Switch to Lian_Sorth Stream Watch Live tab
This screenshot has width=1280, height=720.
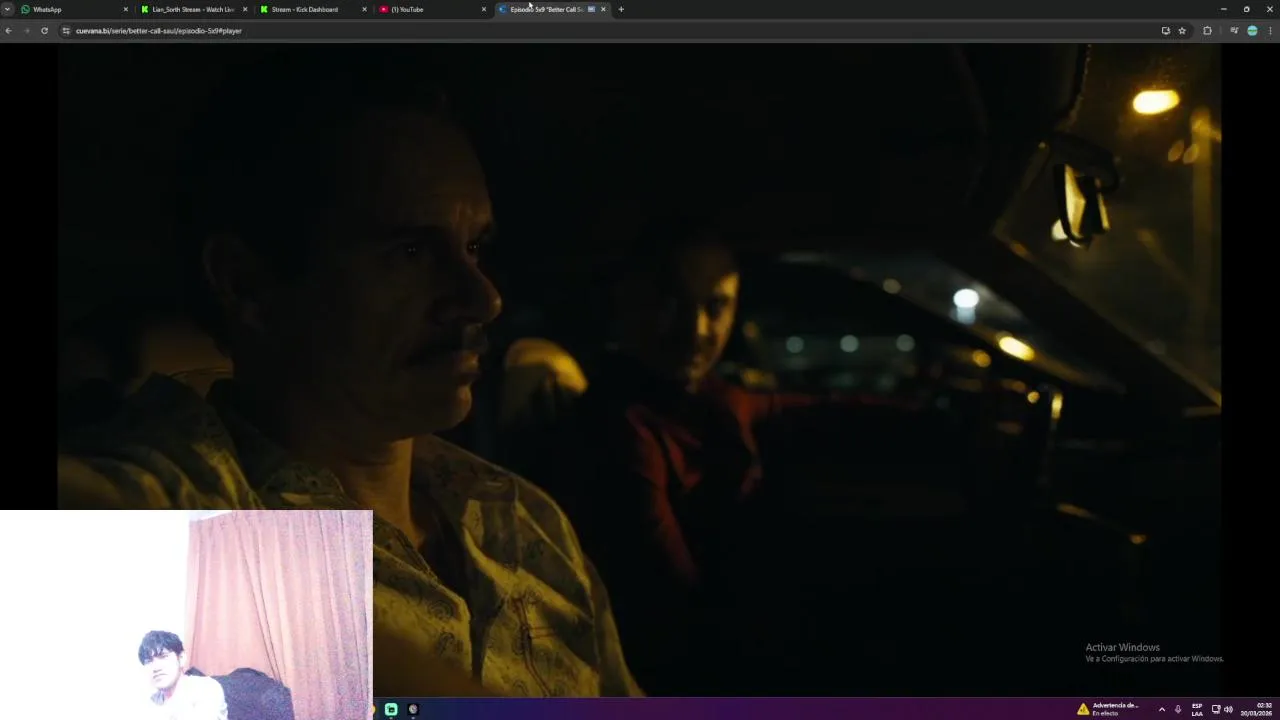(x=193, y=9)
